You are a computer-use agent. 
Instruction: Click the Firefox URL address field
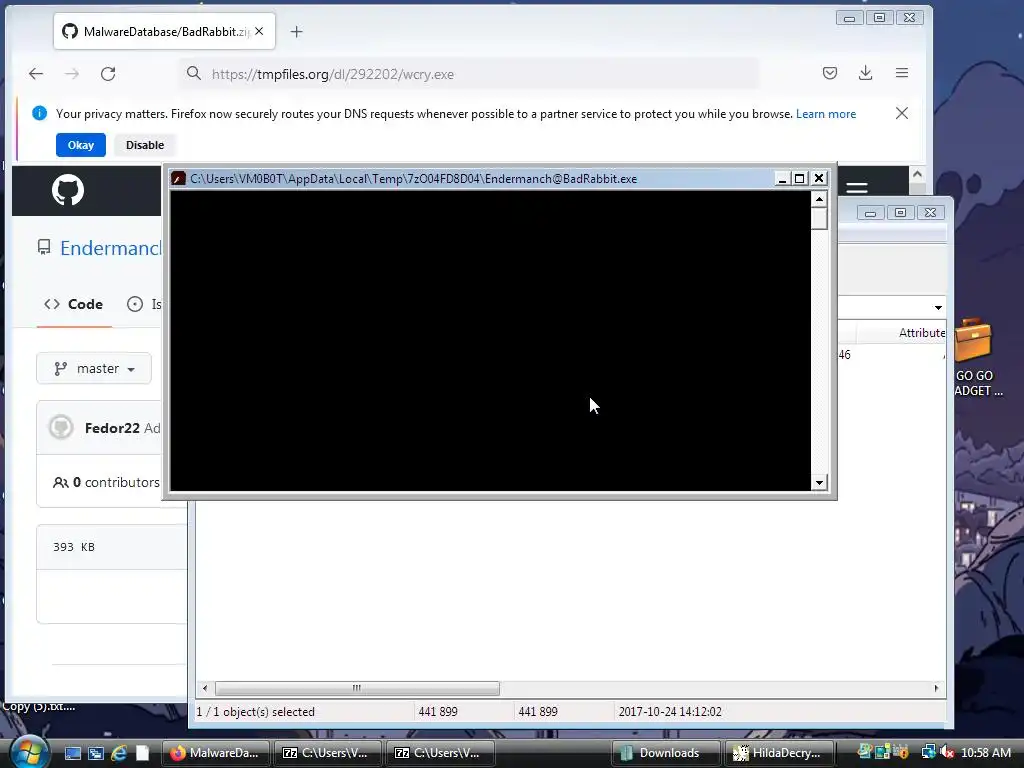pos(470,74)
